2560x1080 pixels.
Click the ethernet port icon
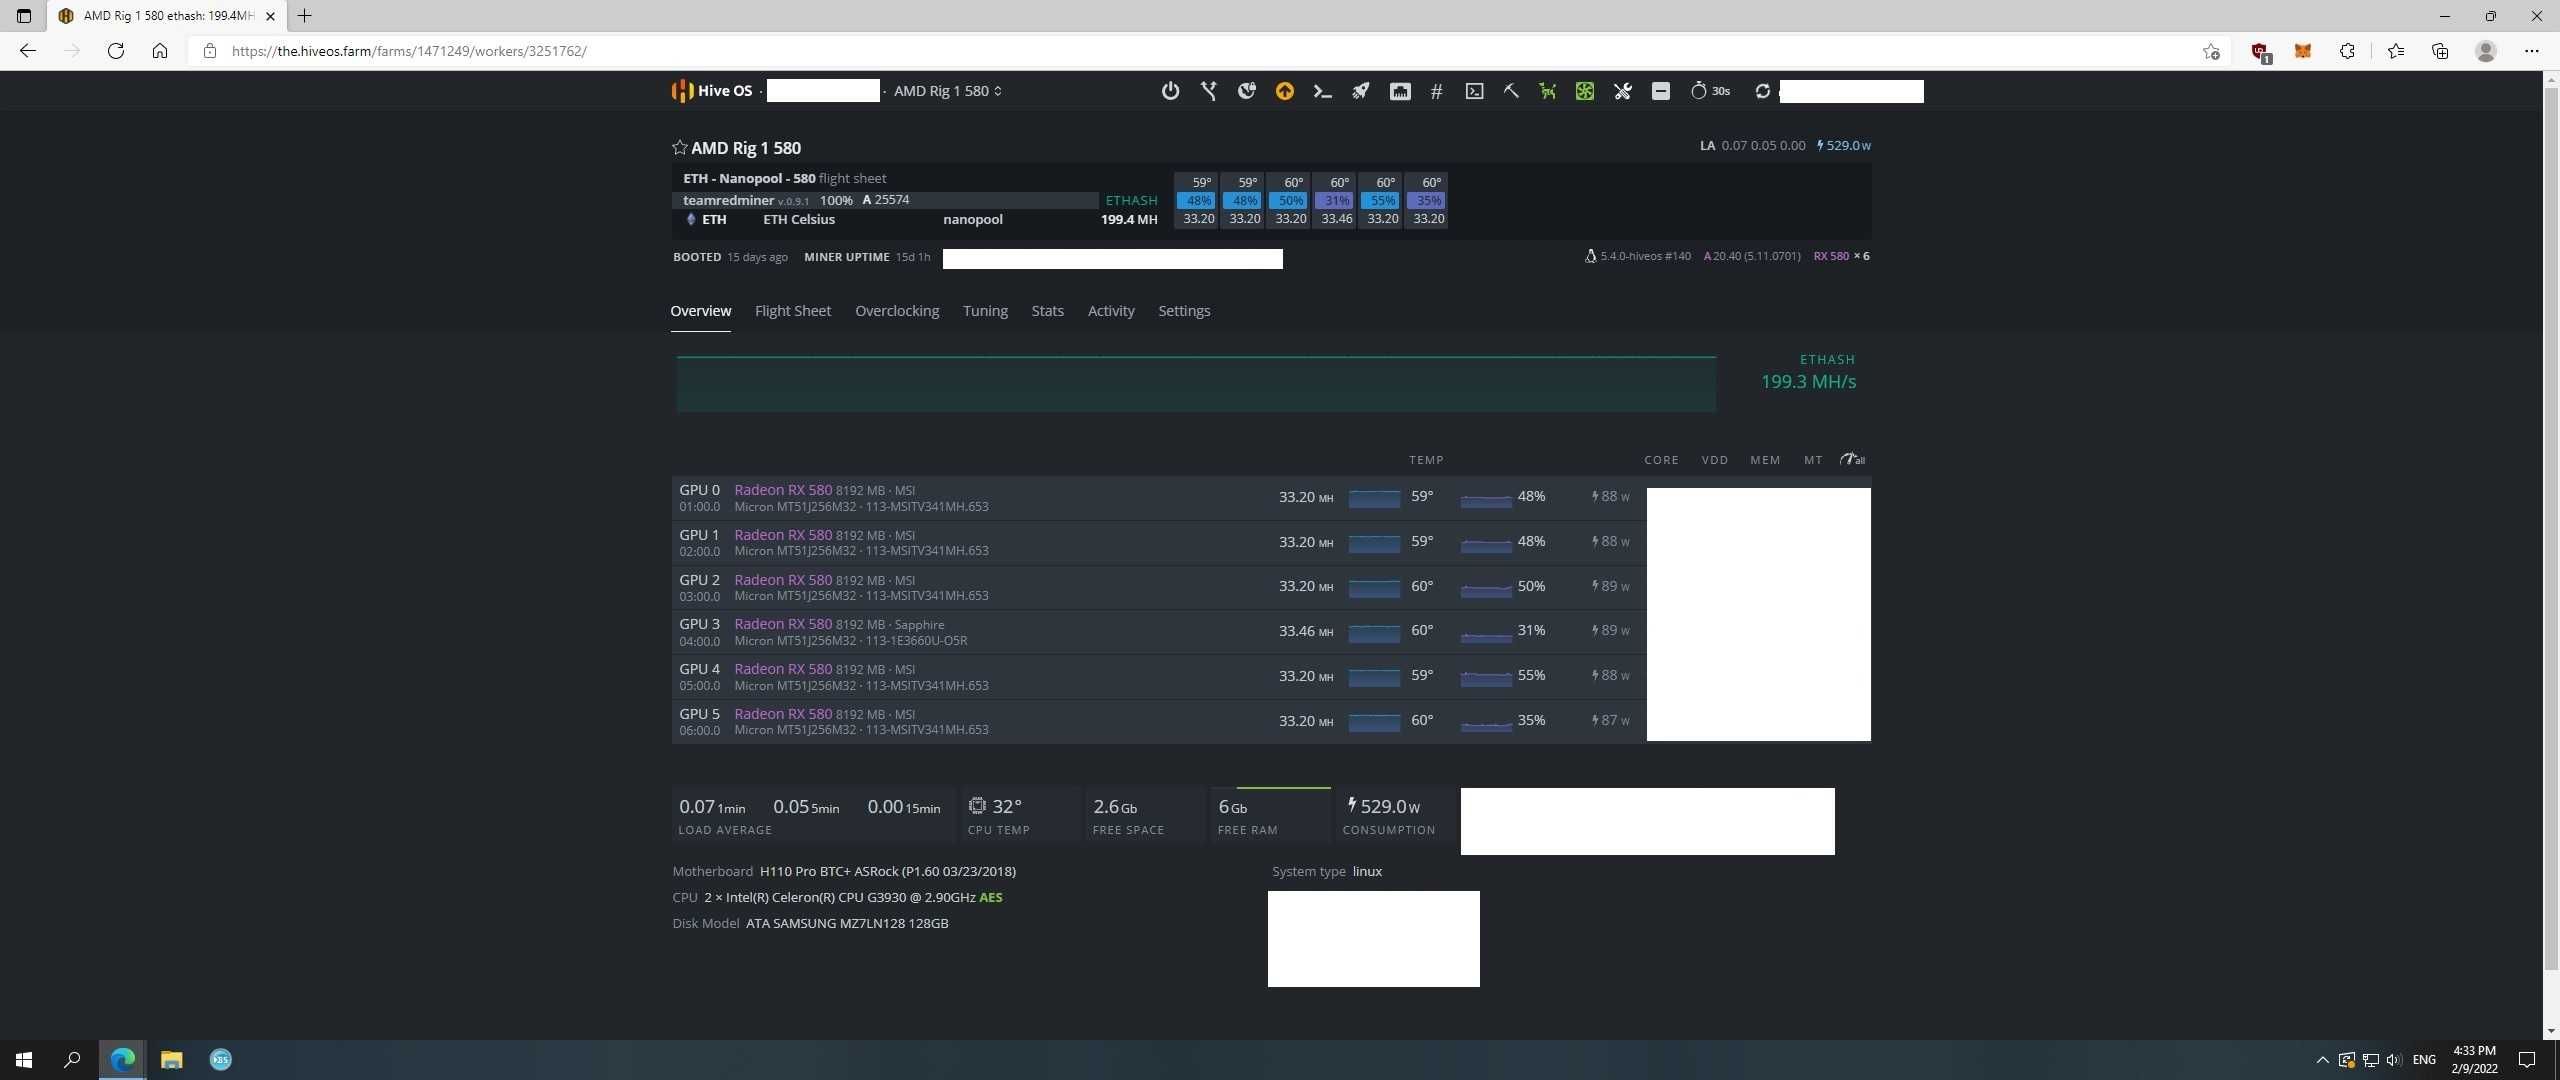tap(1399, 91)
